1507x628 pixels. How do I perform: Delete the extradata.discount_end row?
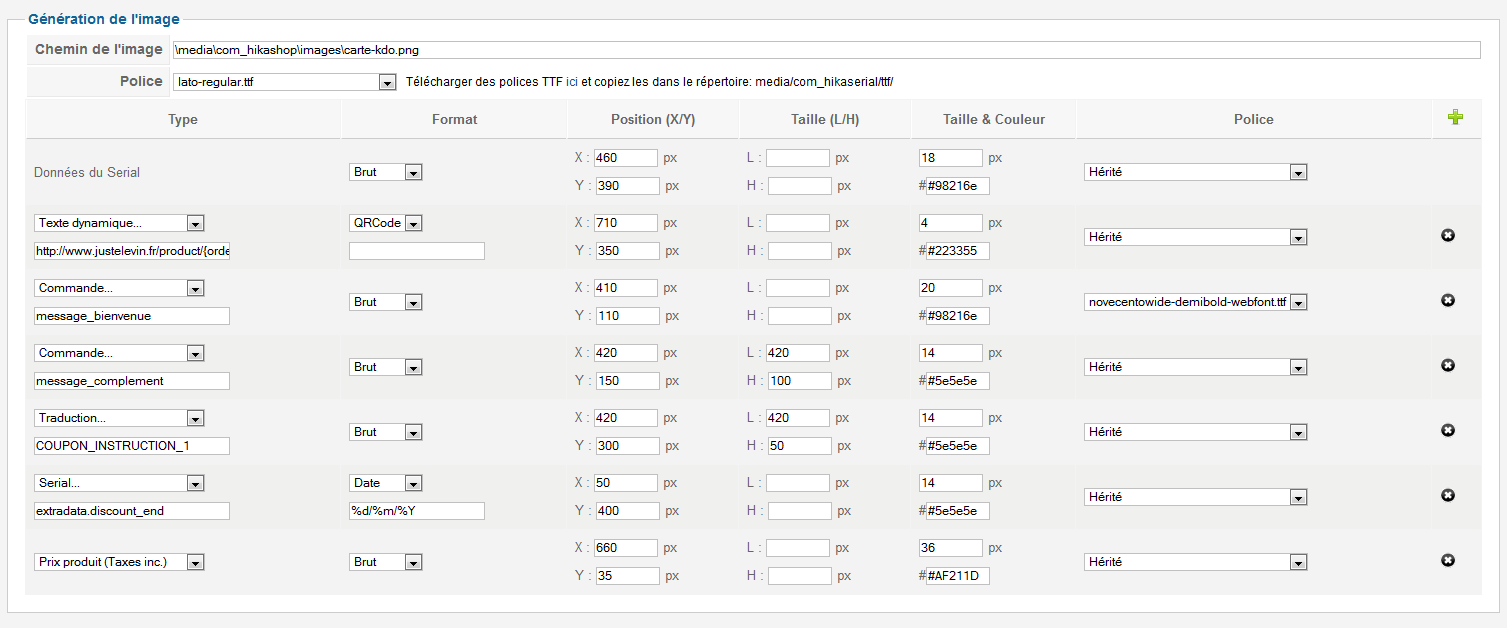(x=1447, y=495)
